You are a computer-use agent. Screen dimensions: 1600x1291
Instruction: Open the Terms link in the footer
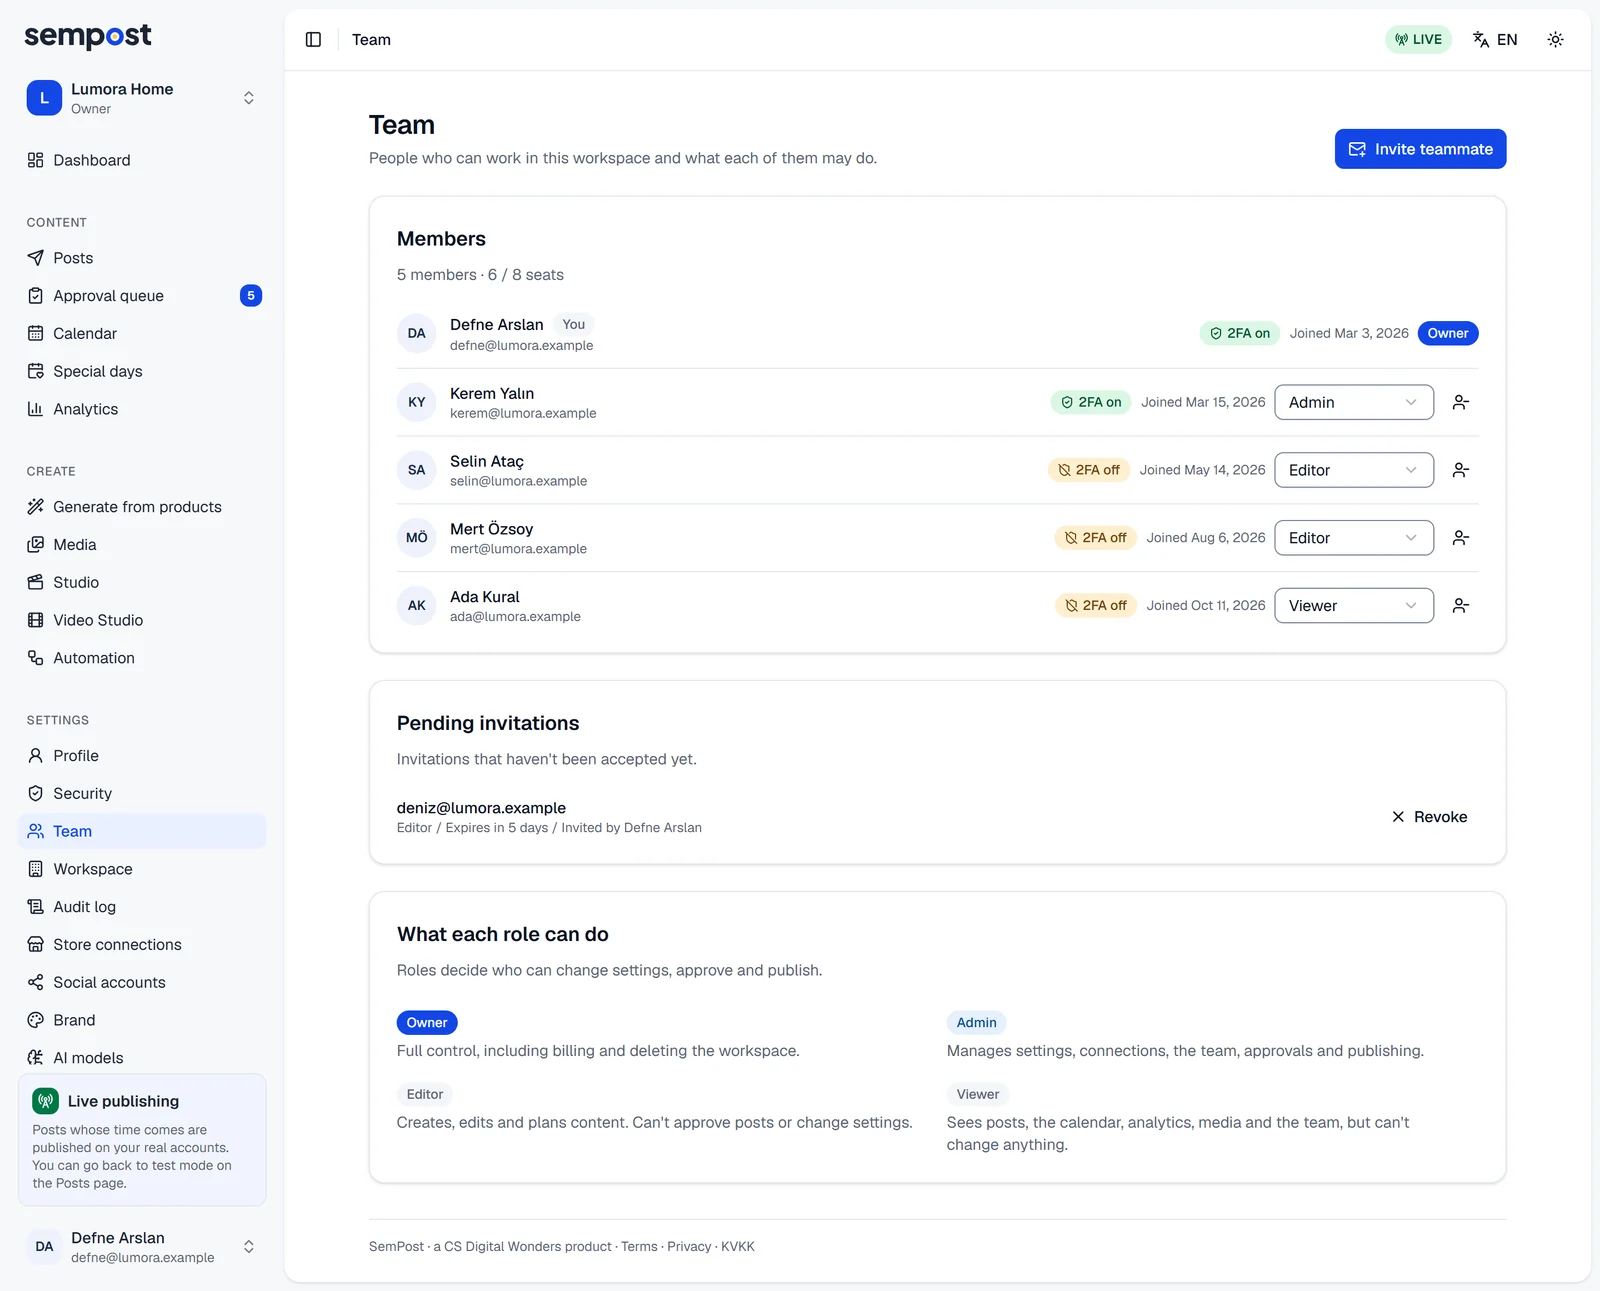click(639, 1247)
